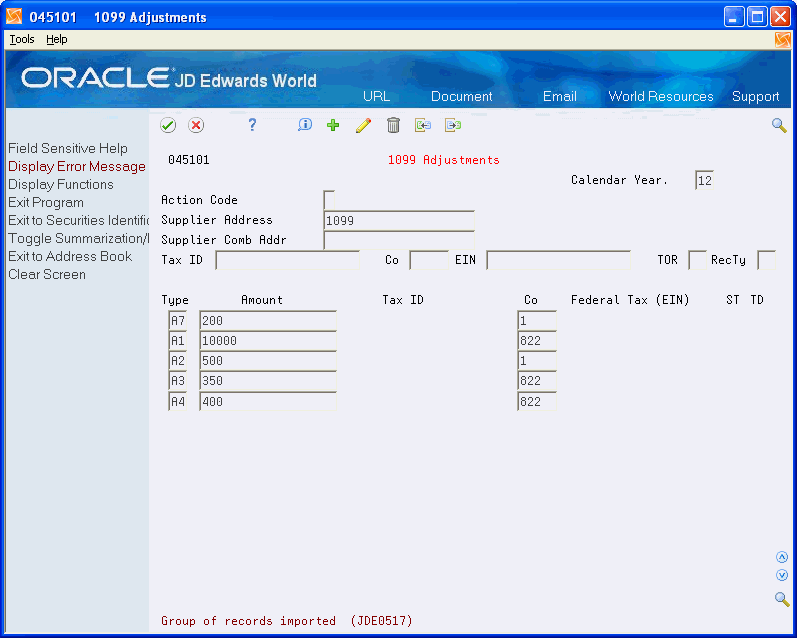797x638 pixels.
Task: Open the Email banner link
Action: [560, 97]
